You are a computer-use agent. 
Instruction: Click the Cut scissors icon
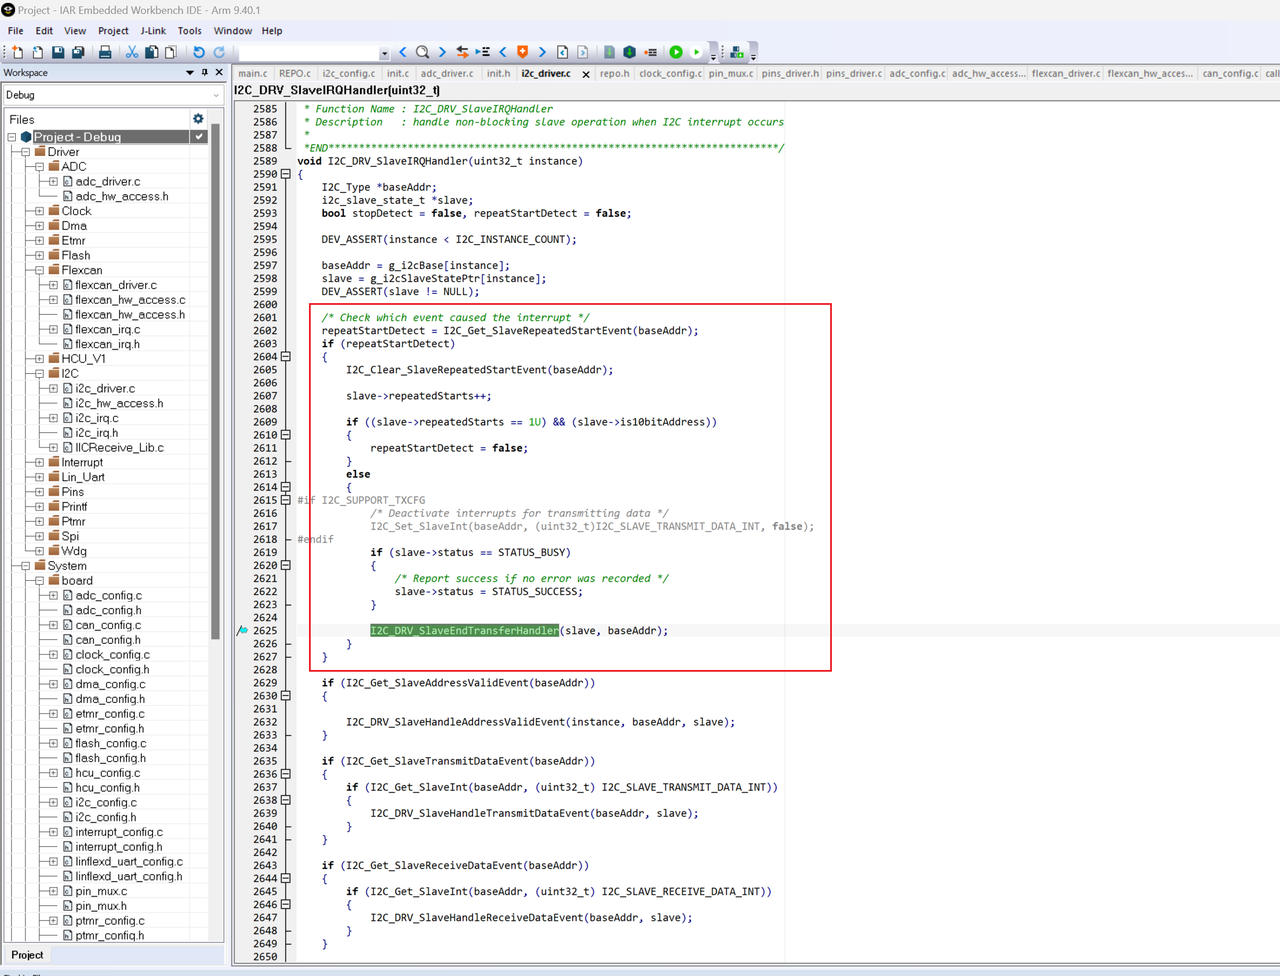(131, 52)
